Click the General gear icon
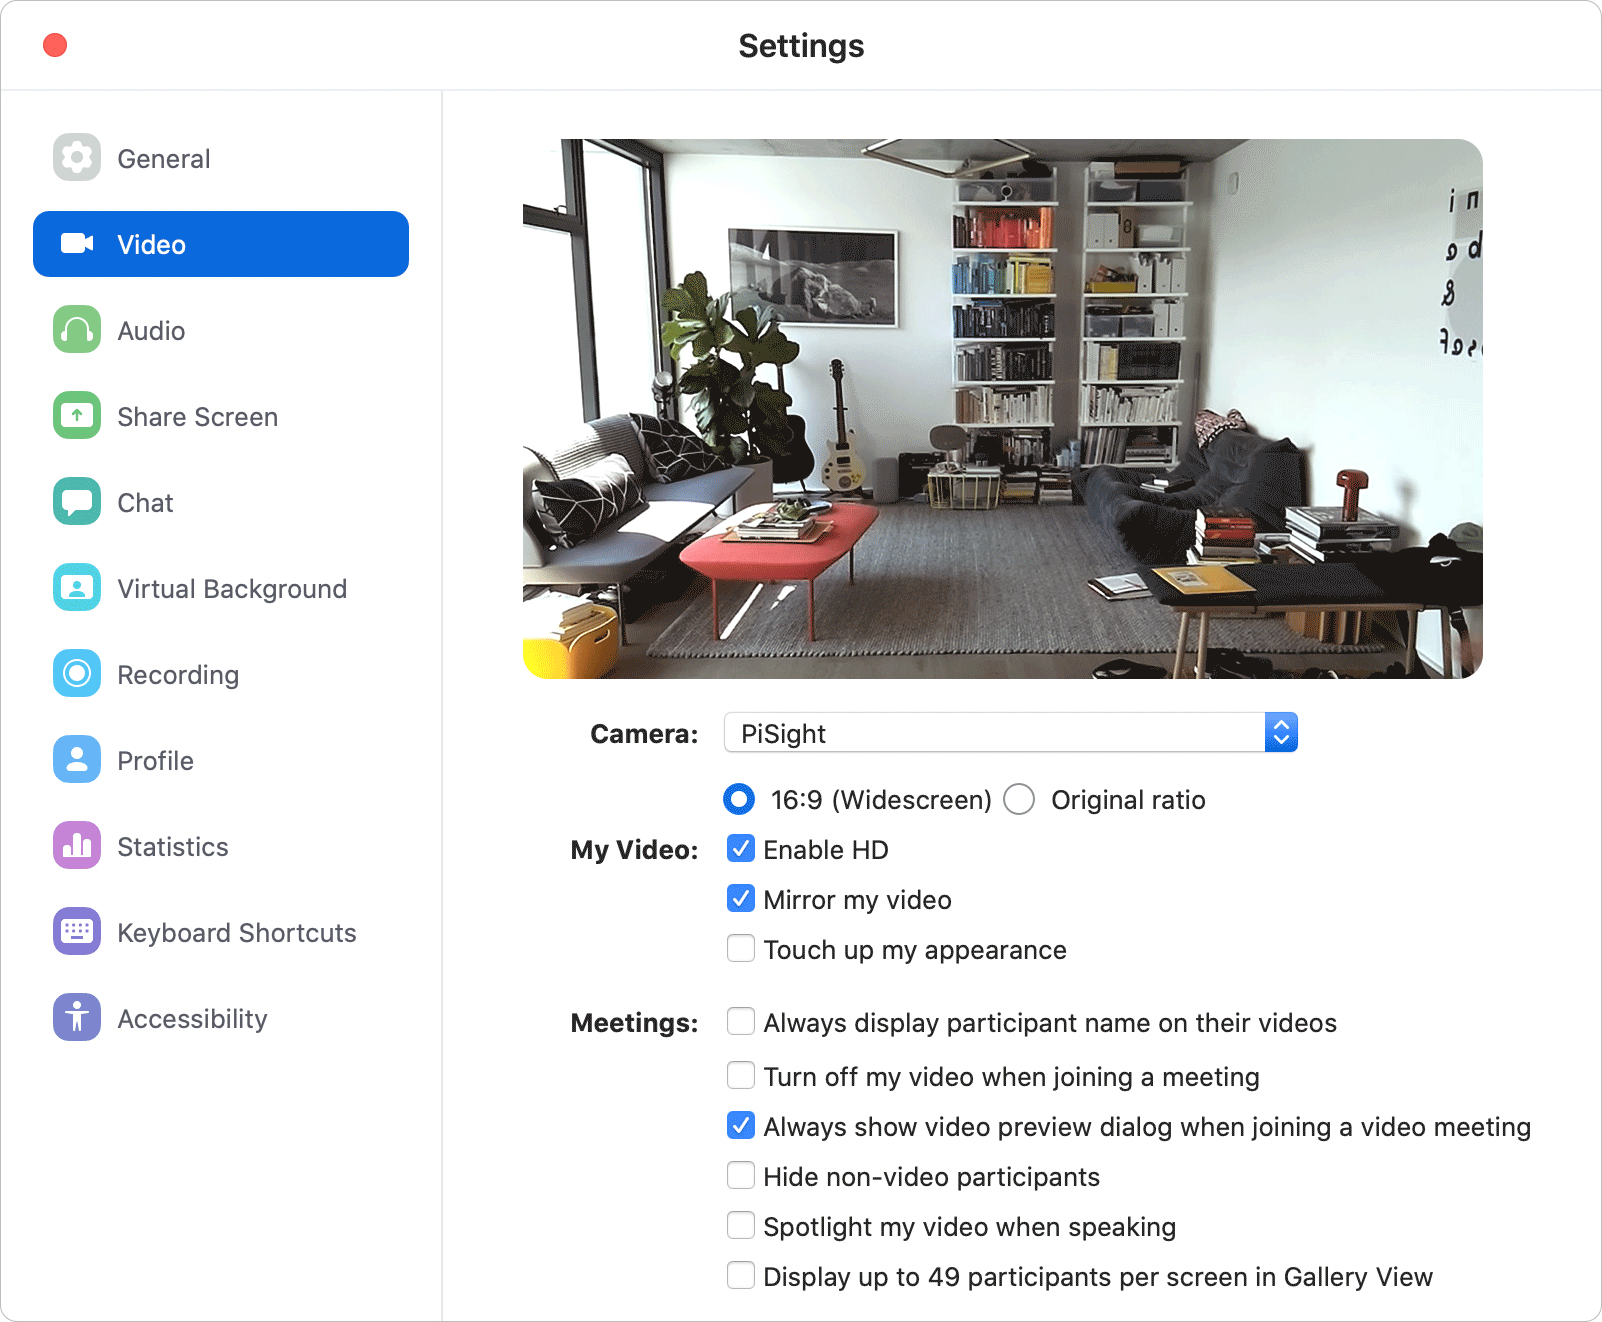 (77, 158)
